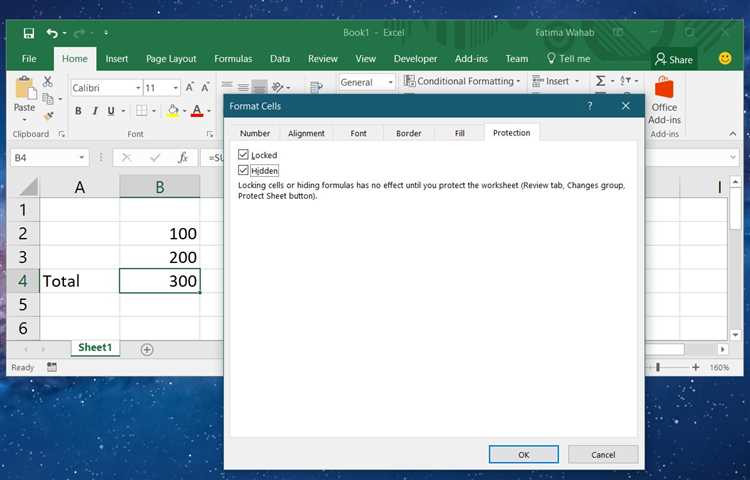Click the AutoSum sigma icon
750x480 pixels.
point(600,81)
